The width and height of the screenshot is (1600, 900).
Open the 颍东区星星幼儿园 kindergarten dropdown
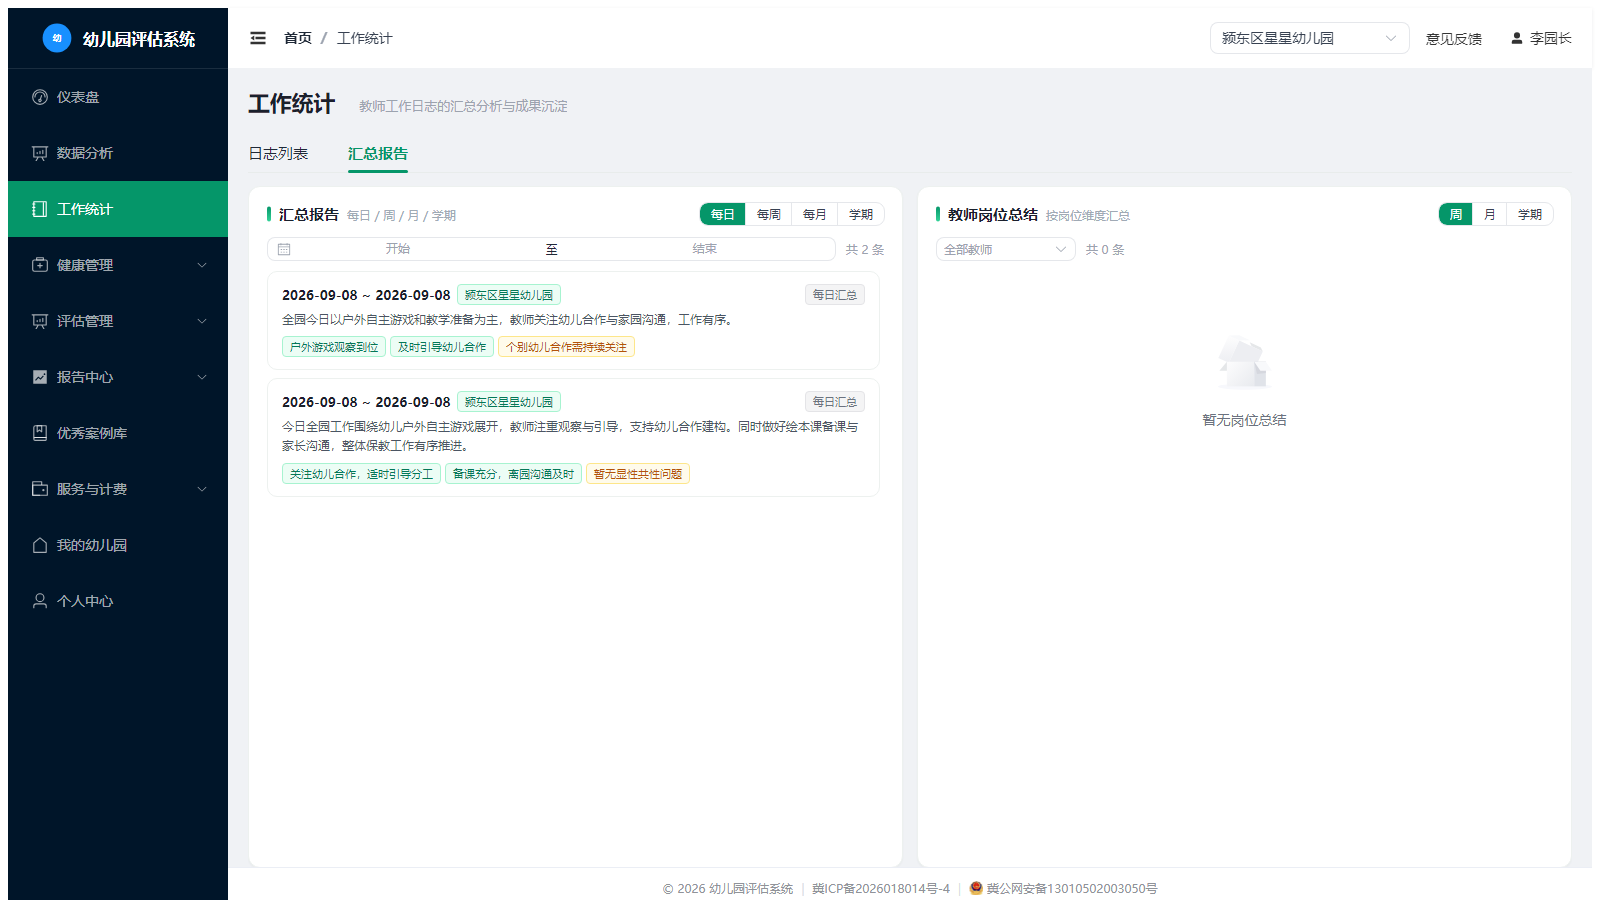[x=1310, y=38]
